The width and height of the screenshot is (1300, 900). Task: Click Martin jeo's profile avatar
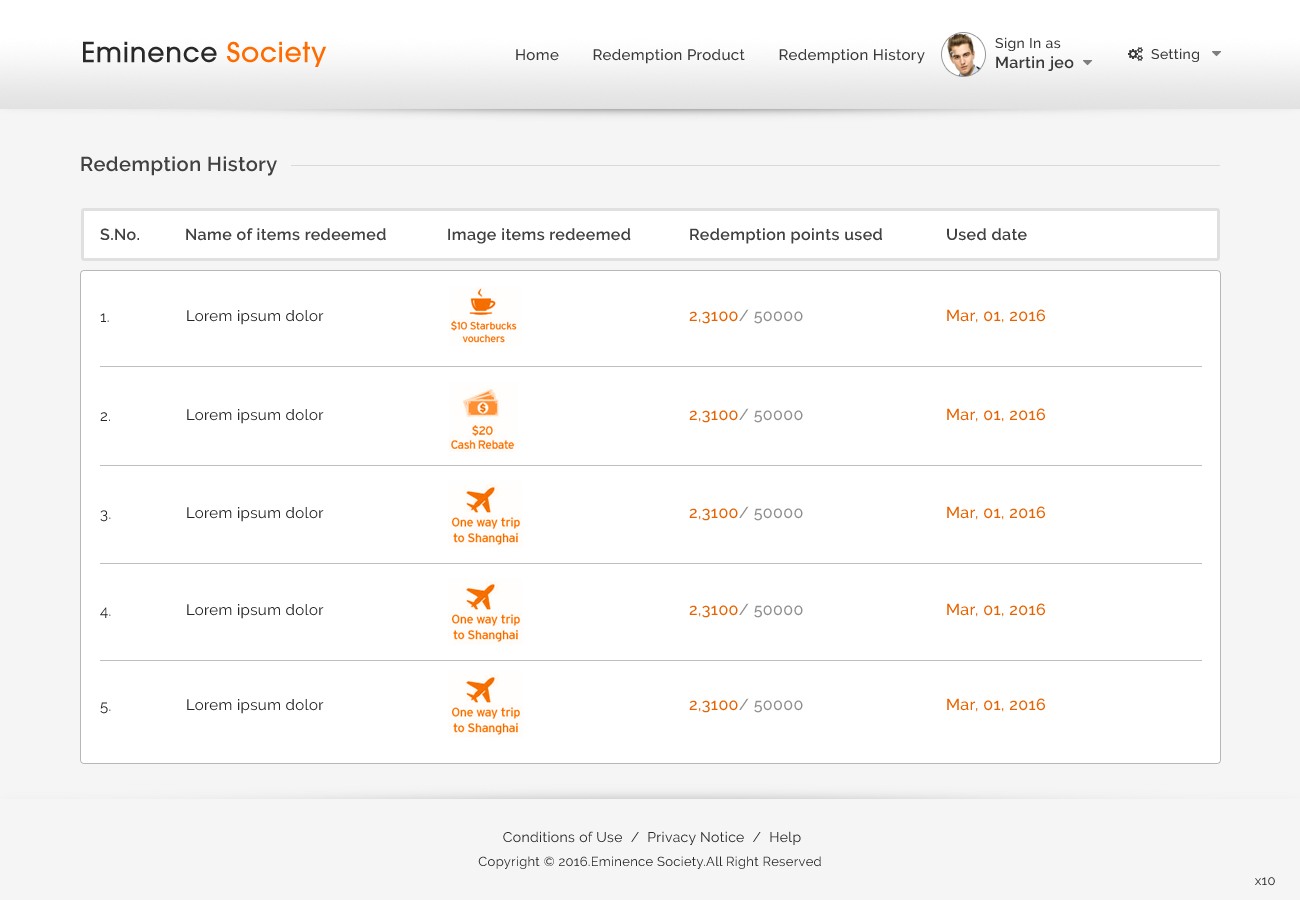point(963,54)
